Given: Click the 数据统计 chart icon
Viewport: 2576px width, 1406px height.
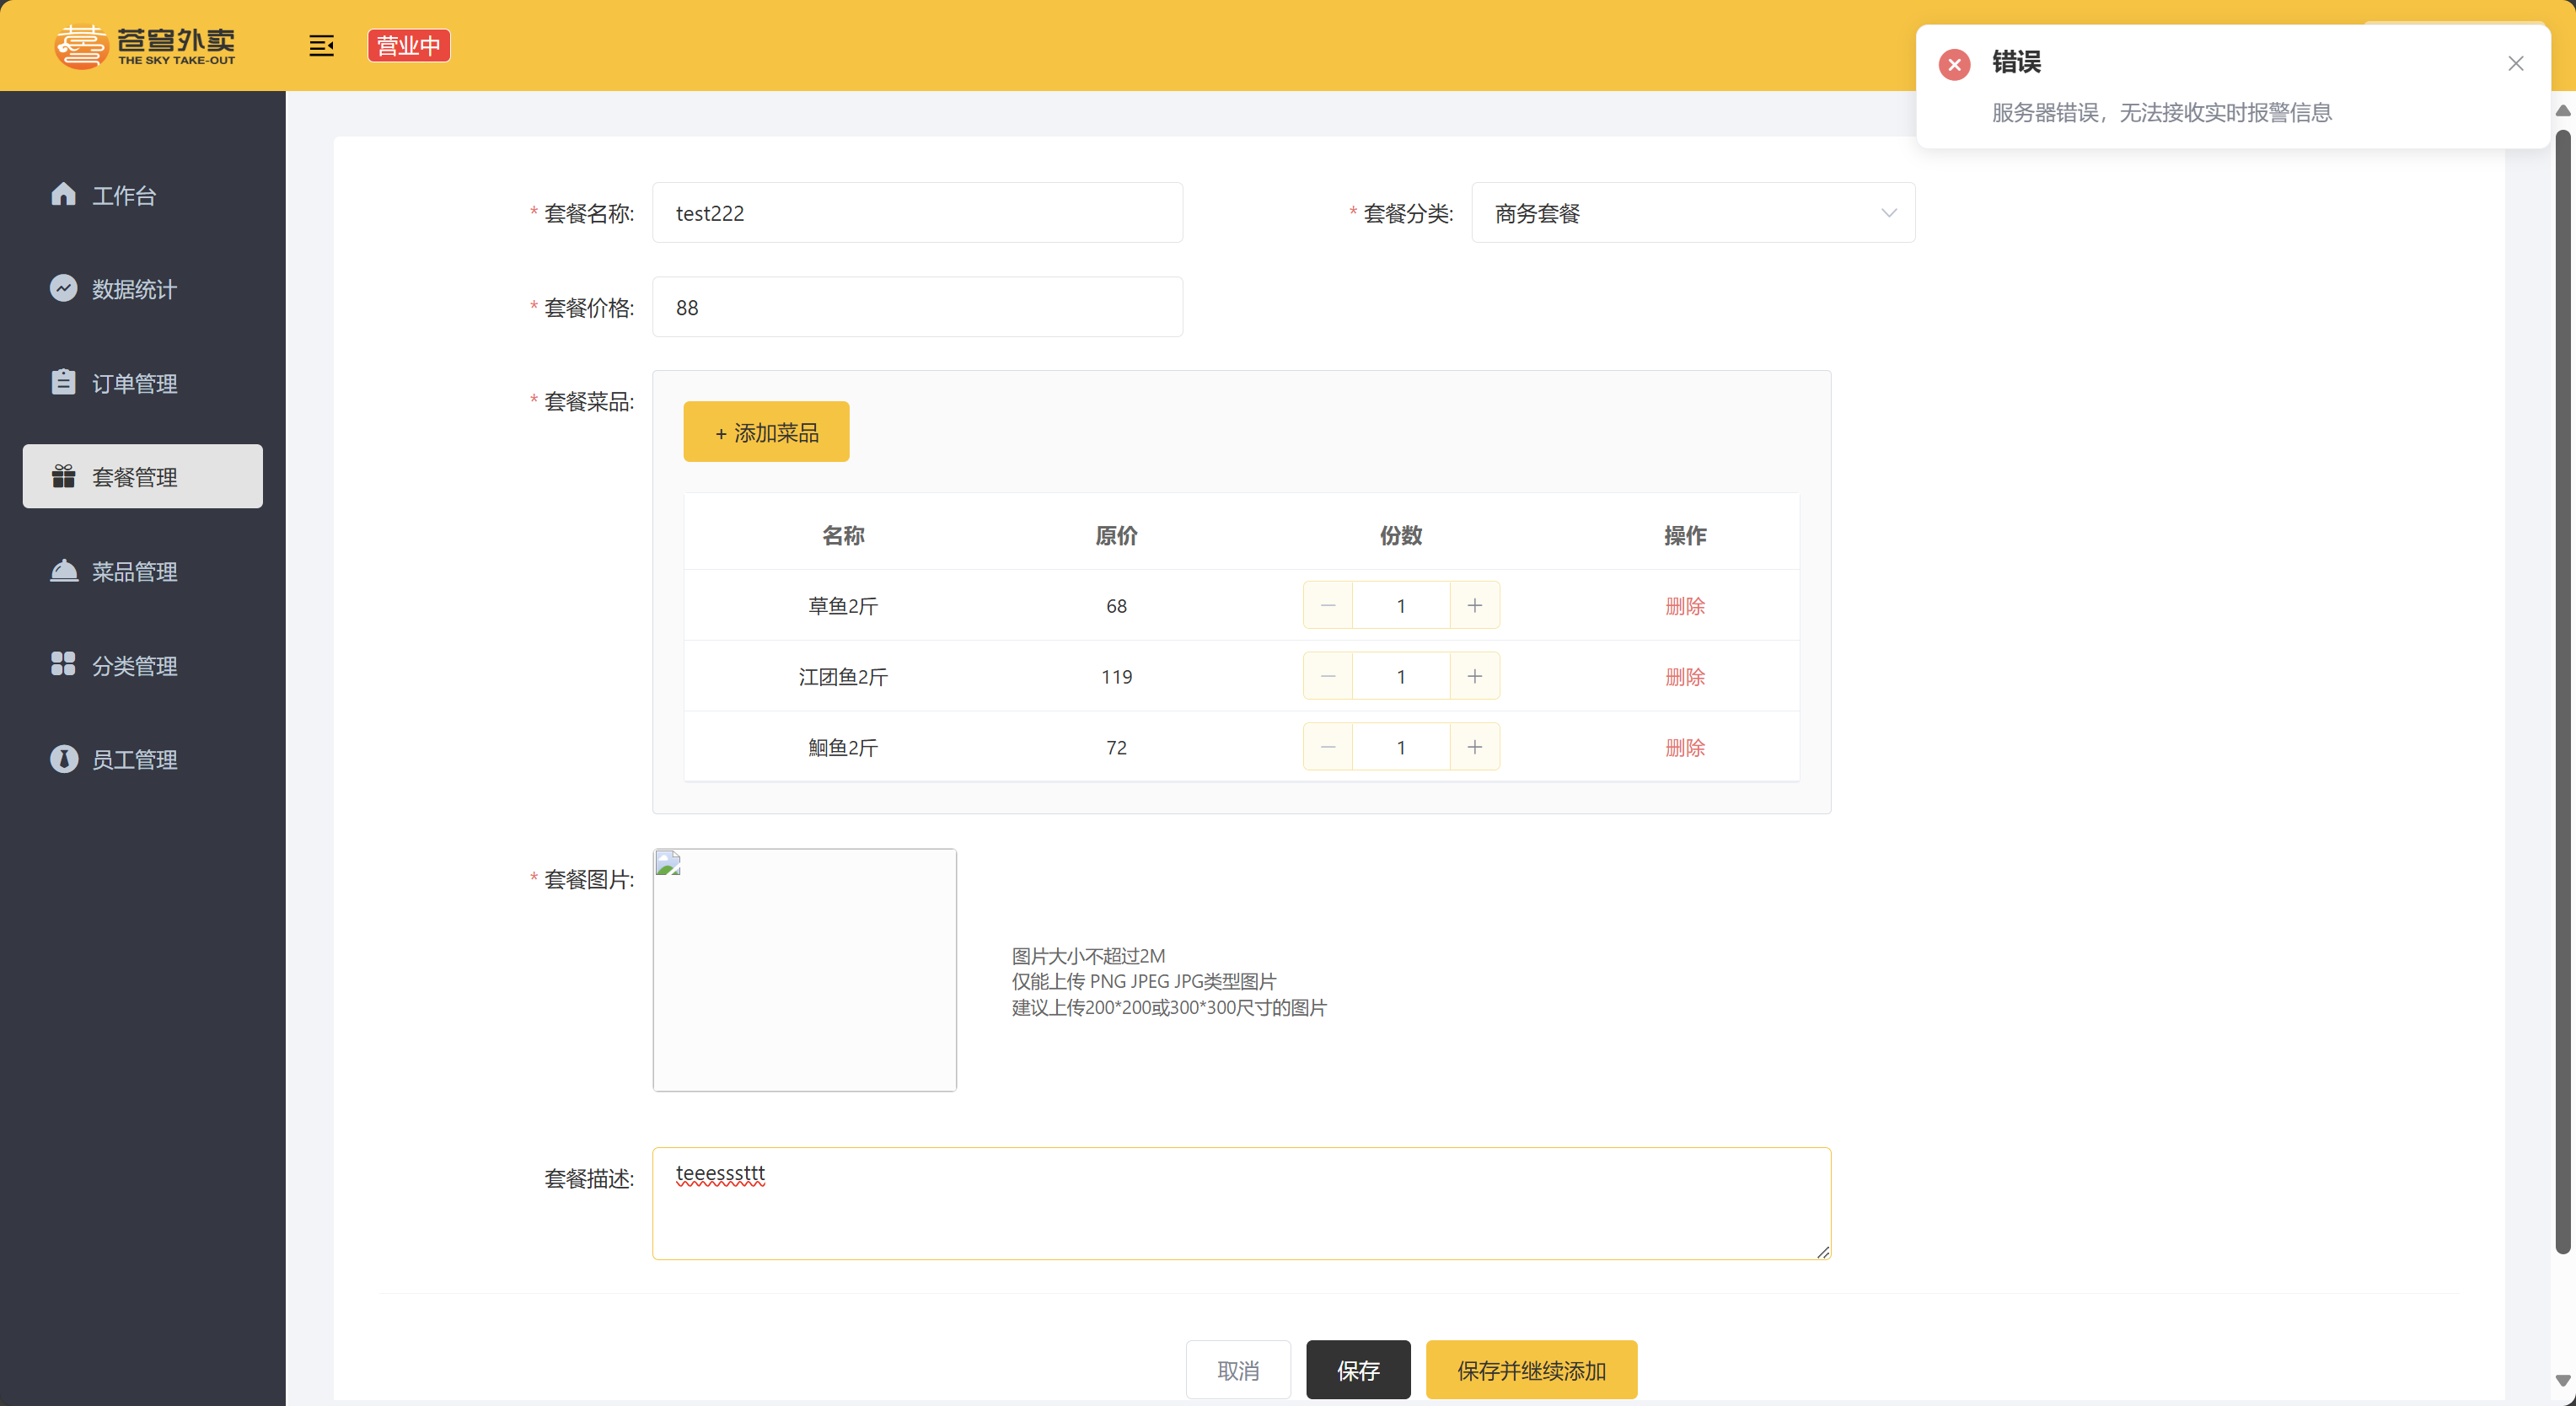Looking at the screenshot, I should (64, 288).
